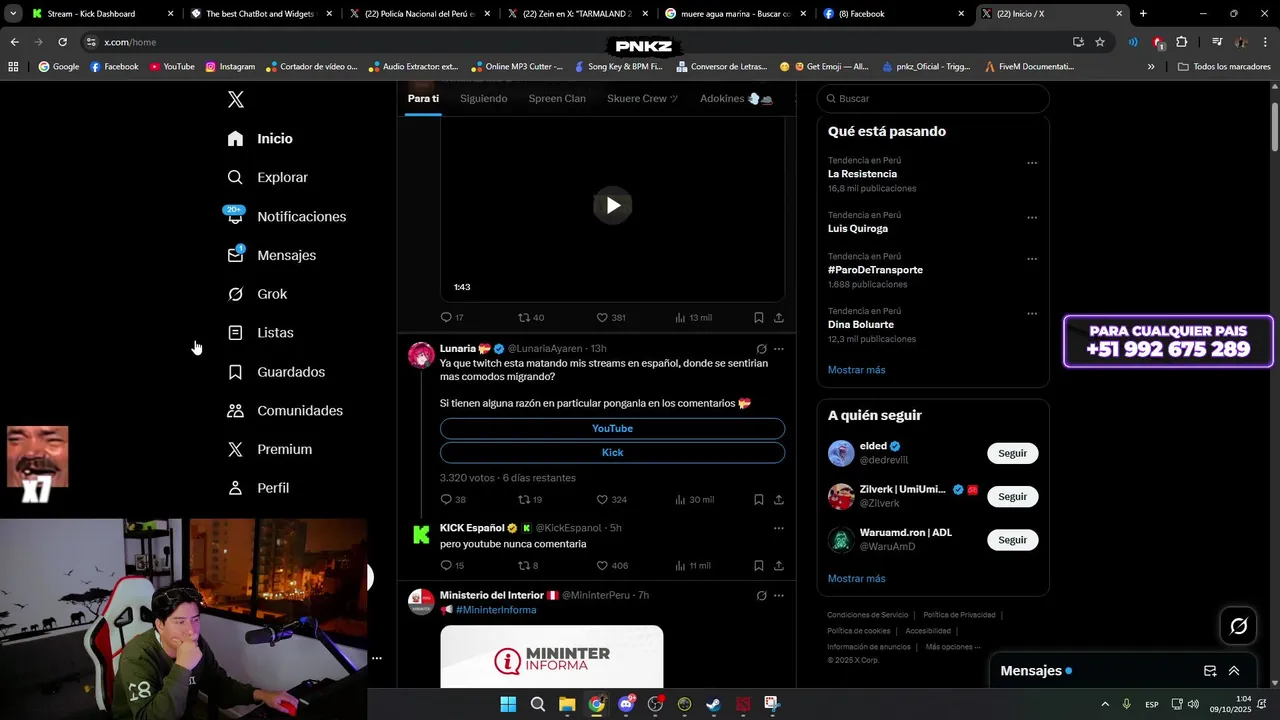Open more options on Lunaria's post
1280x720 pixels.
coord(779,349)
